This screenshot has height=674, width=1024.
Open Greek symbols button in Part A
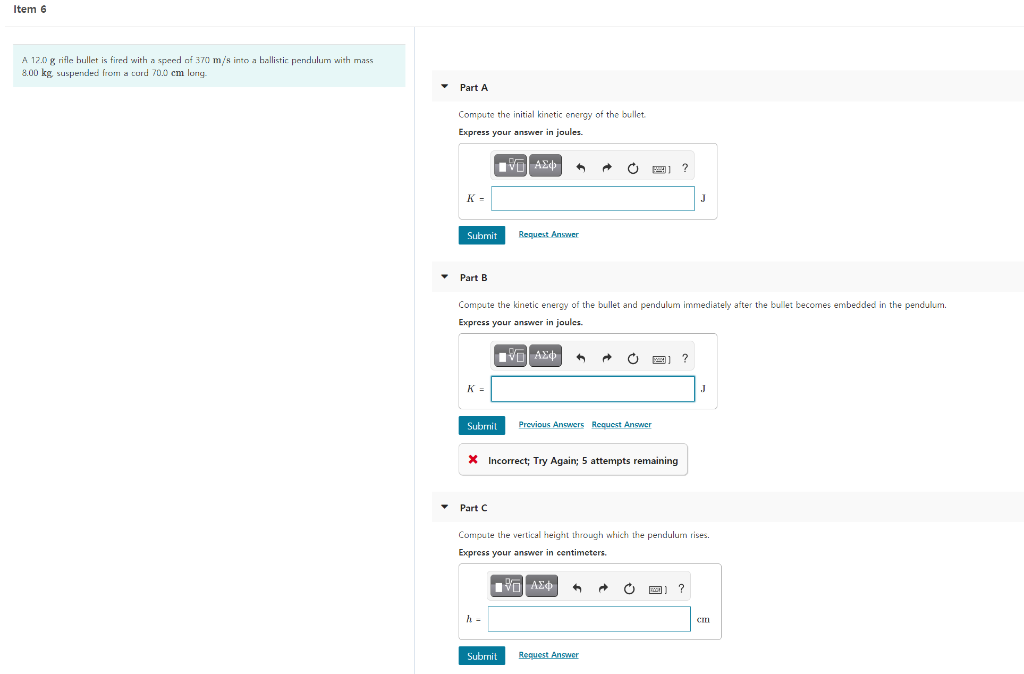(x=545, y=166)
